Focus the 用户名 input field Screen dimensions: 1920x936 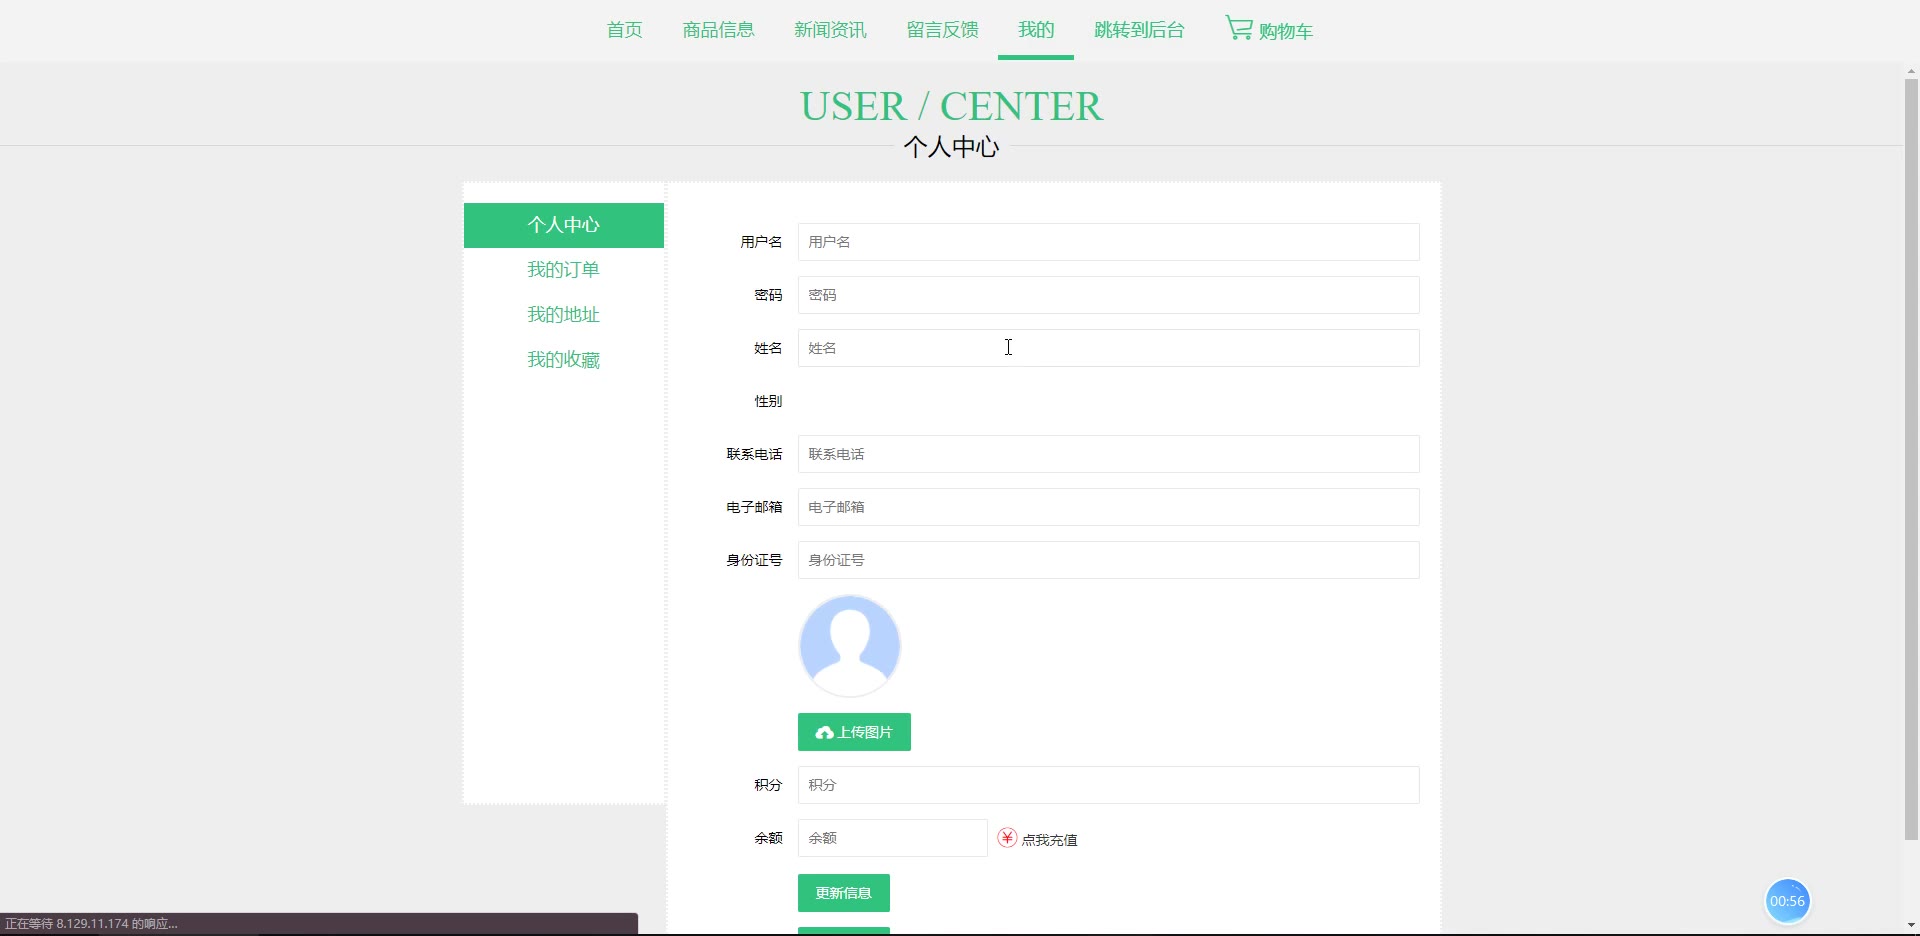tap(1108, 242)
